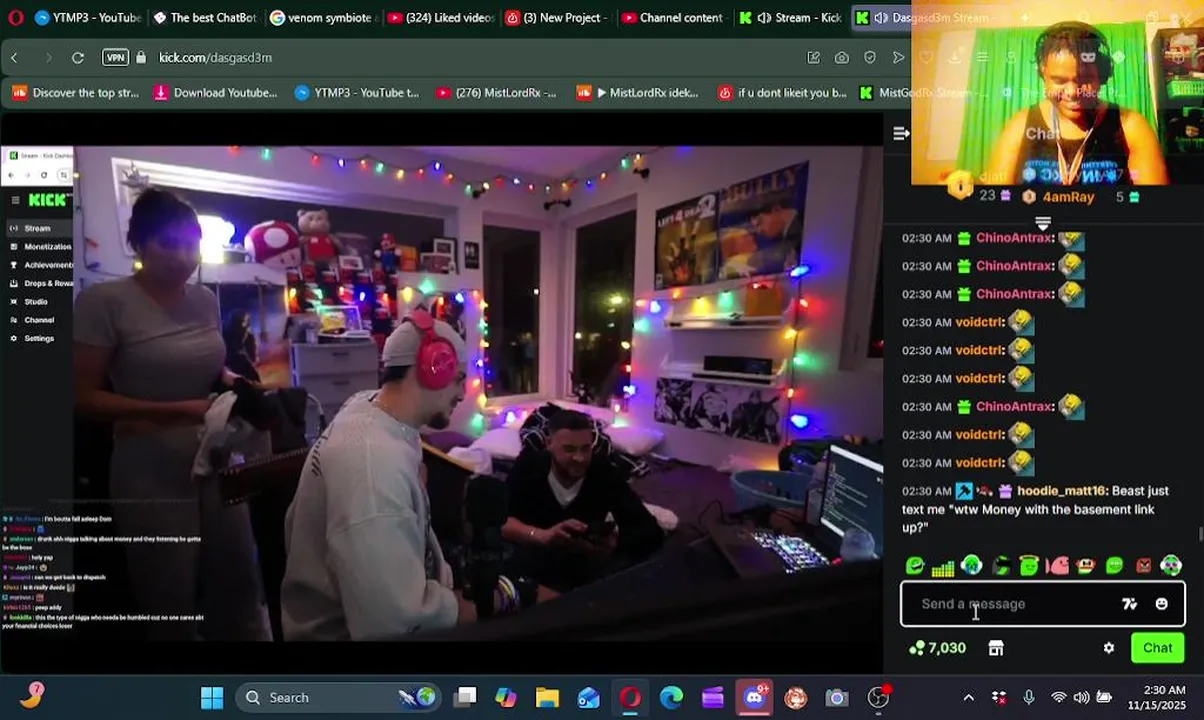Open Camera app from taskbar
The height and width of the screenshot is (720, 1204).
pyautogui.click(x=837, y=698)
